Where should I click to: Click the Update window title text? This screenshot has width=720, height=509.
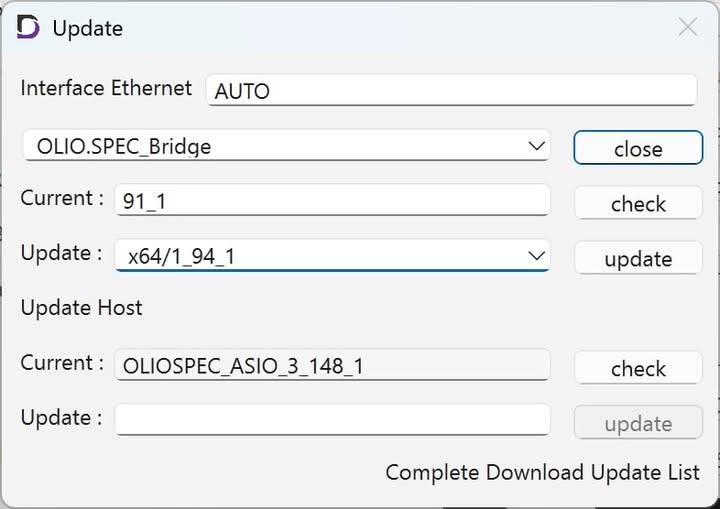tap(88, 28)
